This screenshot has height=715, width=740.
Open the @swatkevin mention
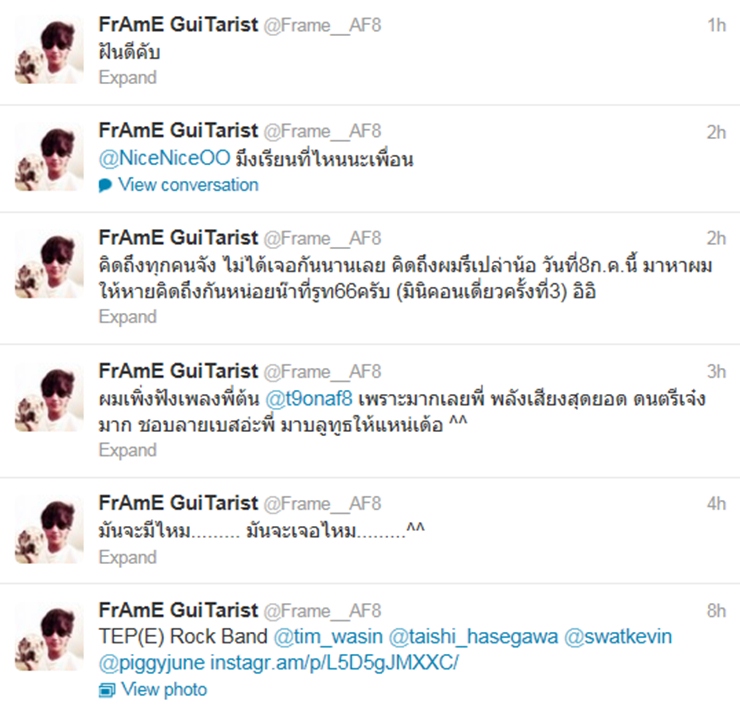[618, 637]
